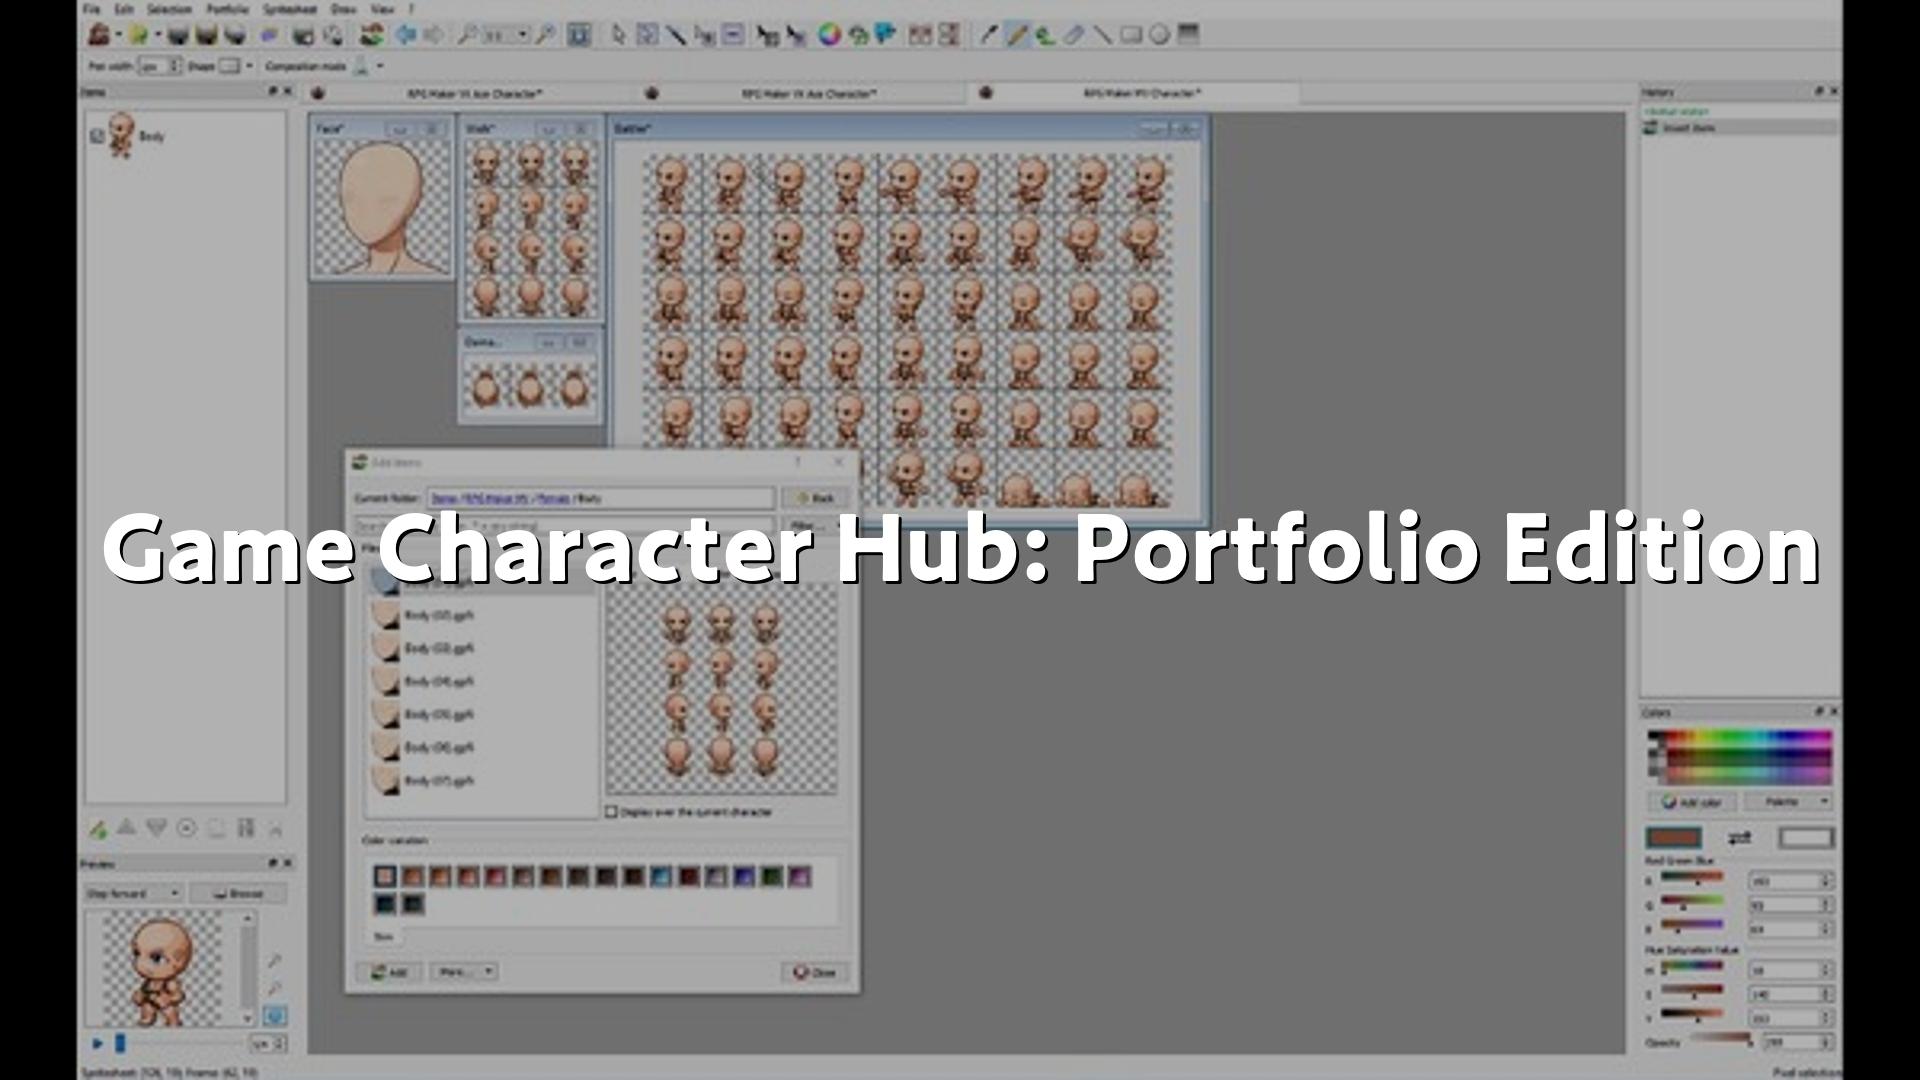The image size is (1920, 1080).
Task: Click the rectangular selection tool icon
Action: pos(647,35)
